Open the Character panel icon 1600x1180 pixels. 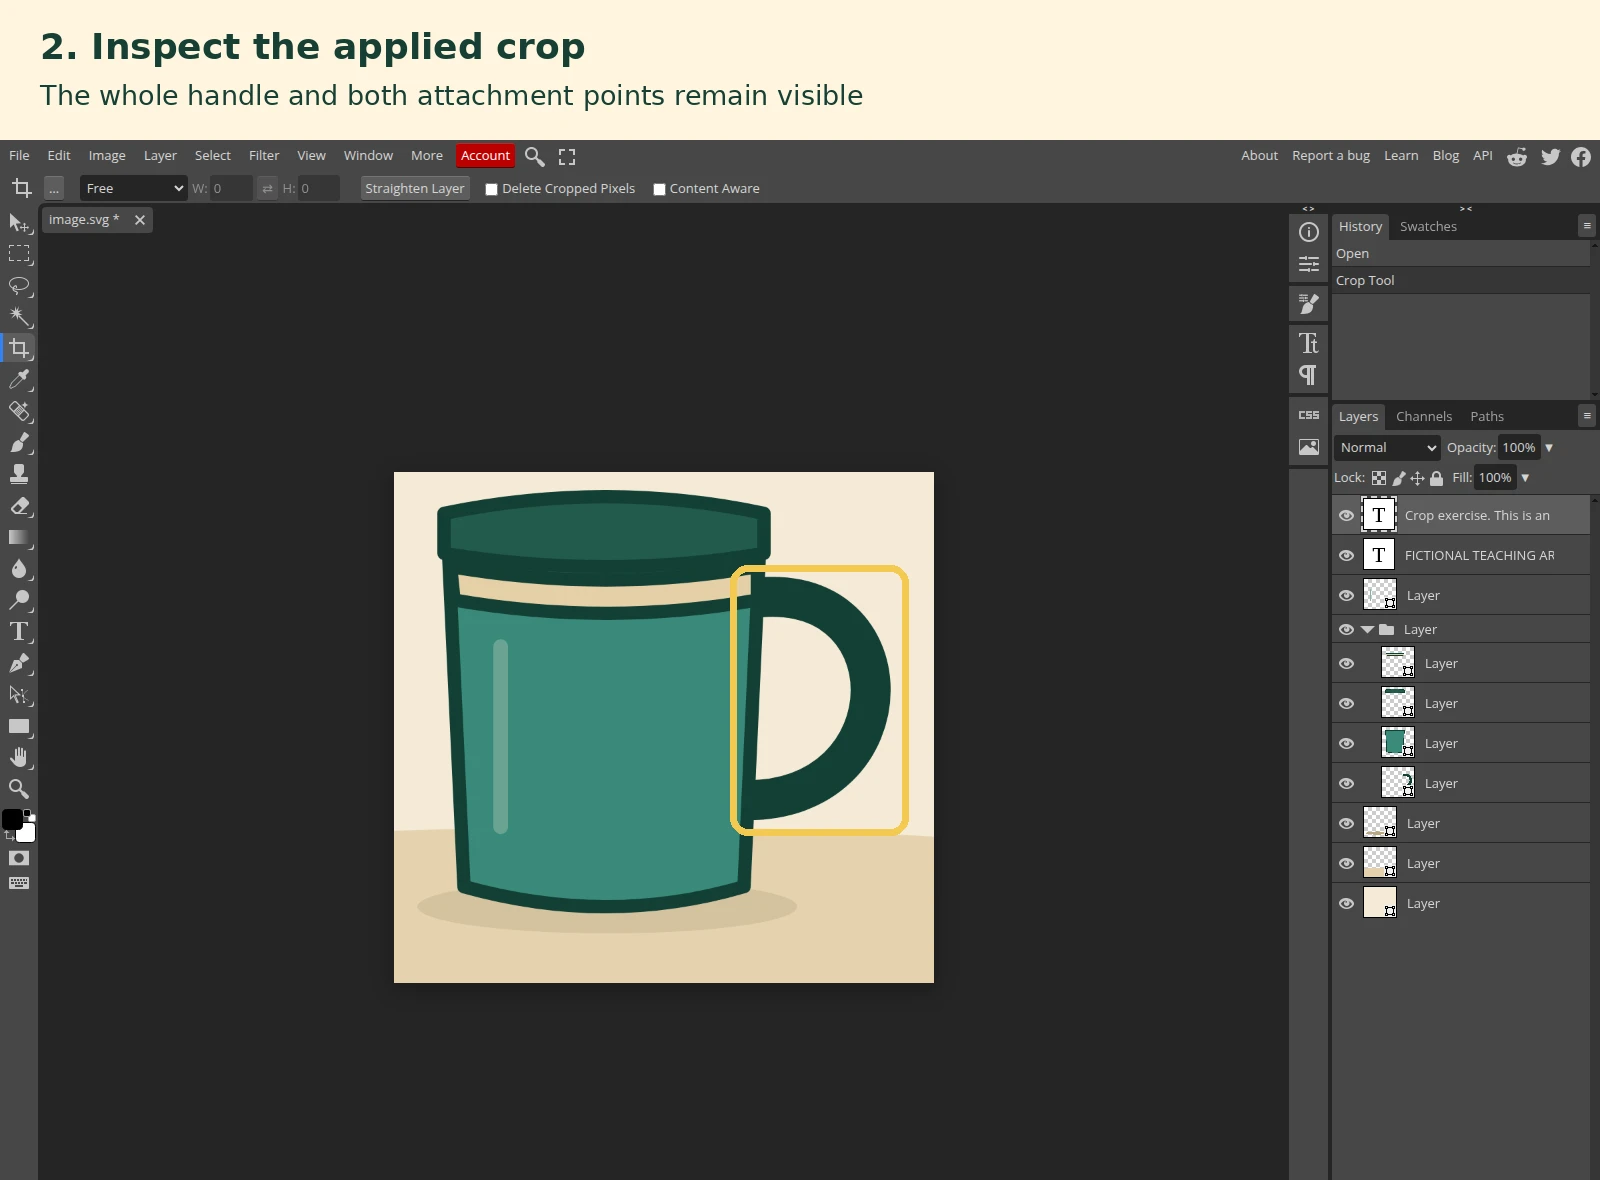pyautogui.click(x=1309, y=343)
